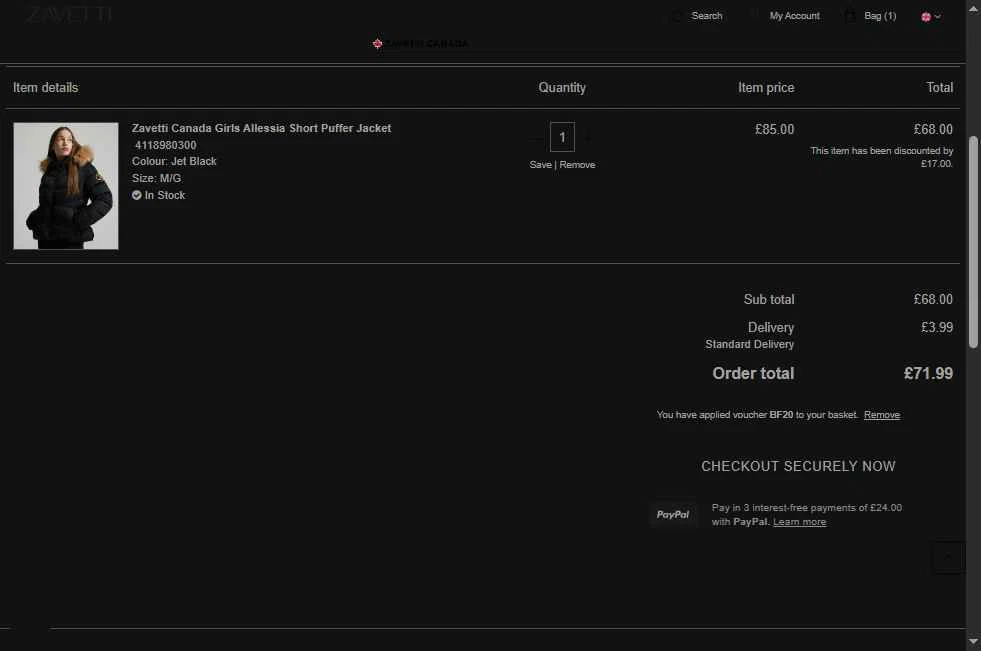Click the Sub total label
This screenshot has width=981, height=651.
[x=769, y=300]
